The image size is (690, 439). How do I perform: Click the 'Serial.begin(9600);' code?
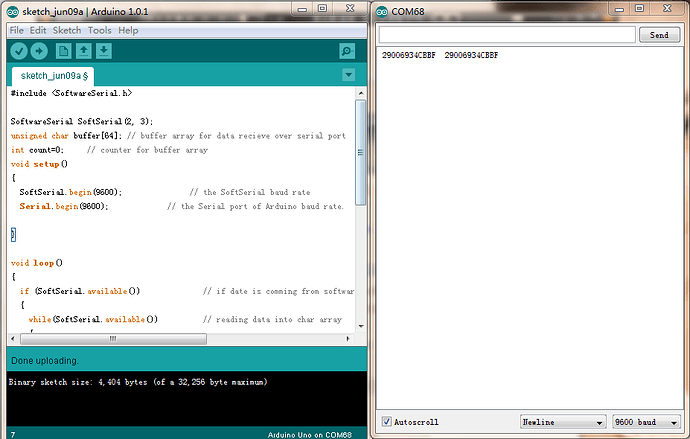(63, 206)
